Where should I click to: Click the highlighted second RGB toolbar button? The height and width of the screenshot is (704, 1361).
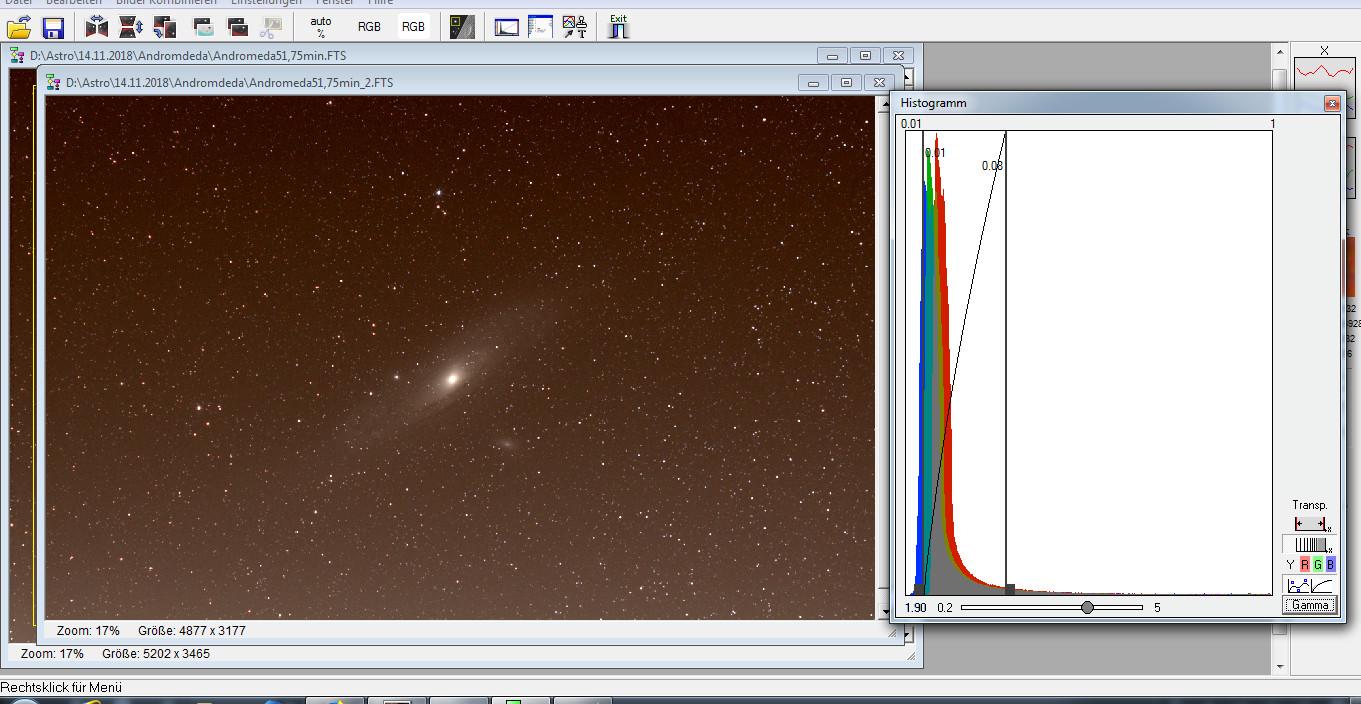click(413, 27)
